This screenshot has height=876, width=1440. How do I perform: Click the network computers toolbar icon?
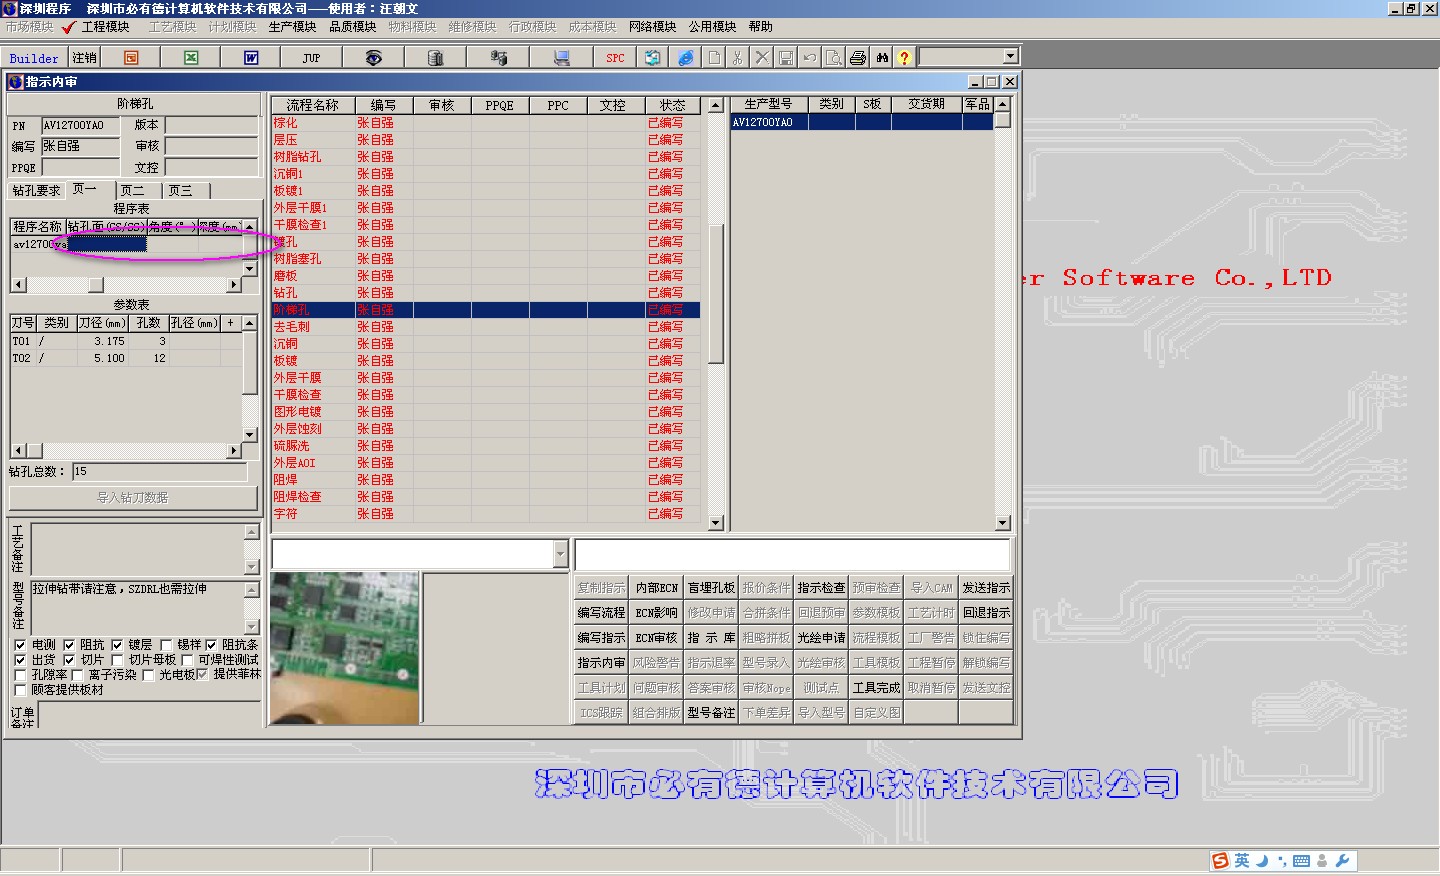pos(499,58)
